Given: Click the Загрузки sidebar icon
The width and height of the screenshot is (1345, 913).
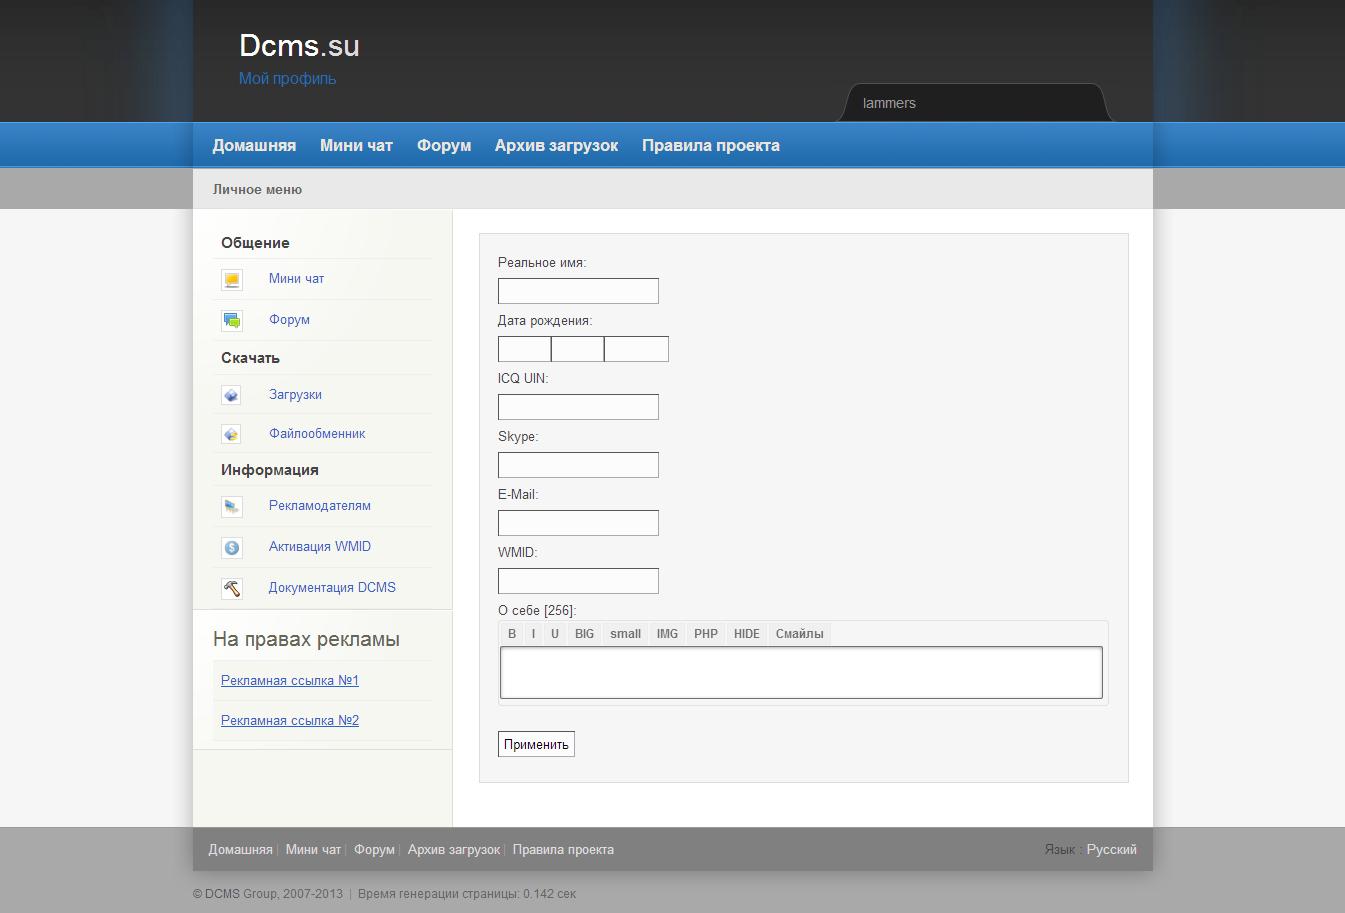Looking at the screenshot, I should [231, 395].
